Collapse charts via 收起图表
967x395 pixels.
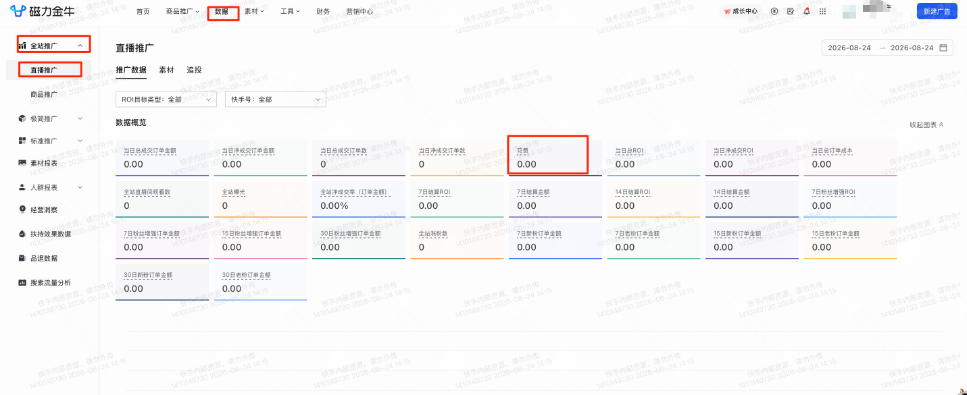tap(926, 125)
